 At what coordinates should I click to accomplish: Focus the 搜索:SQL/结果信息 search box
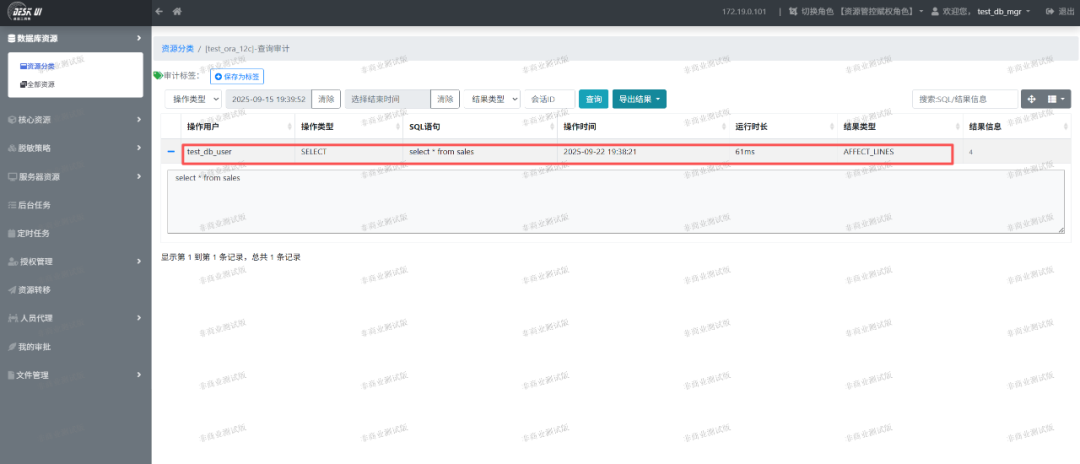[964, 99]
